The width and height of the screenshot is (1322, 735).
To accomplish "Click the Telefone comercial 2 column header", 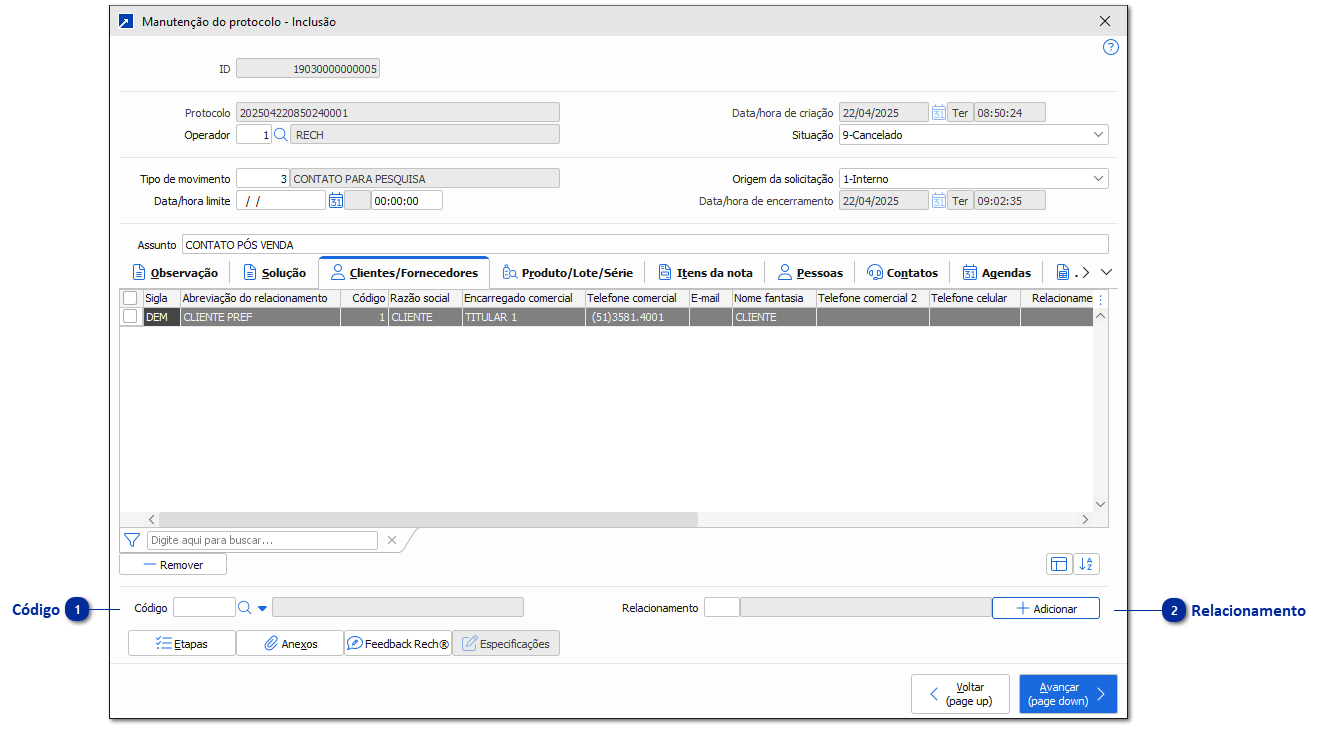I will [872, 298].
